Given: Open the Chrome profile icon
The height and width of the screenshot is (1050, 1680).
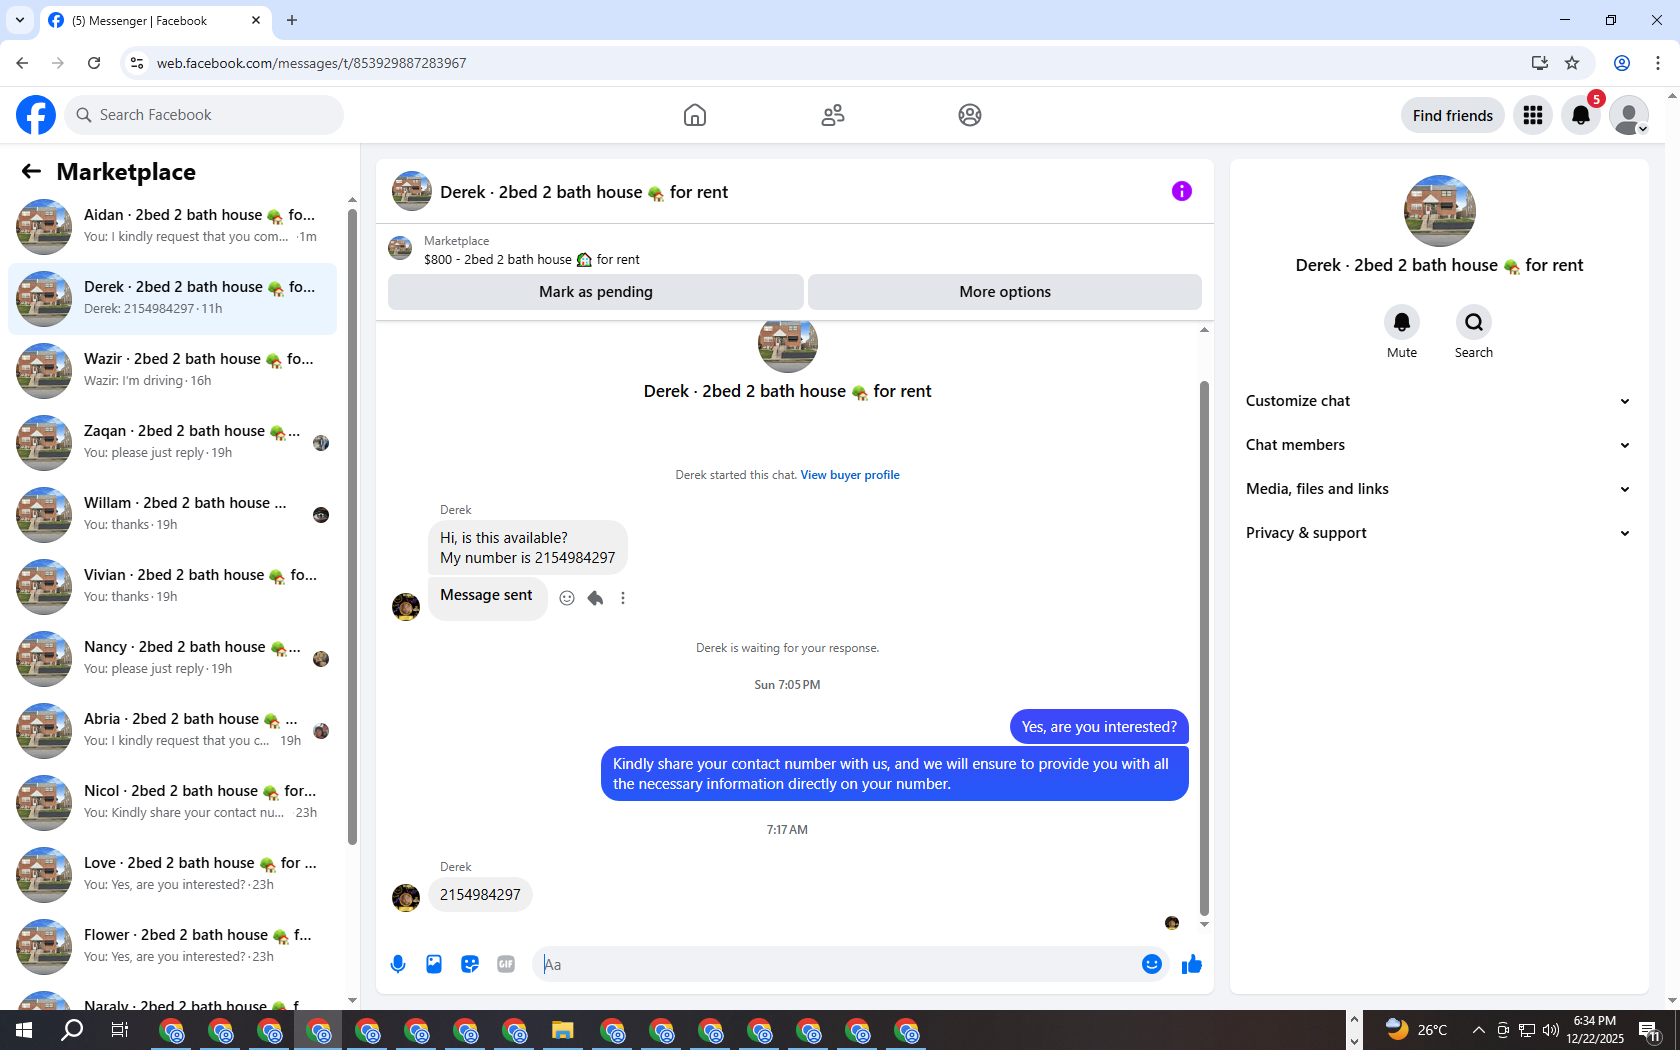Looking at the screenshot, I should click(x=1622, y=63).
